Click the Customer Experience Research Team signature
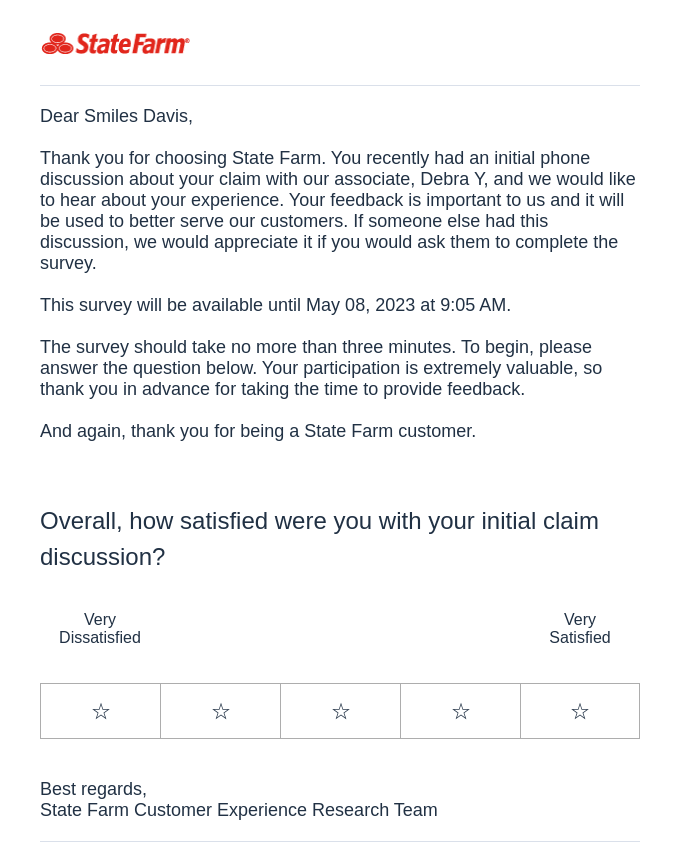 (x=239, y=810)
